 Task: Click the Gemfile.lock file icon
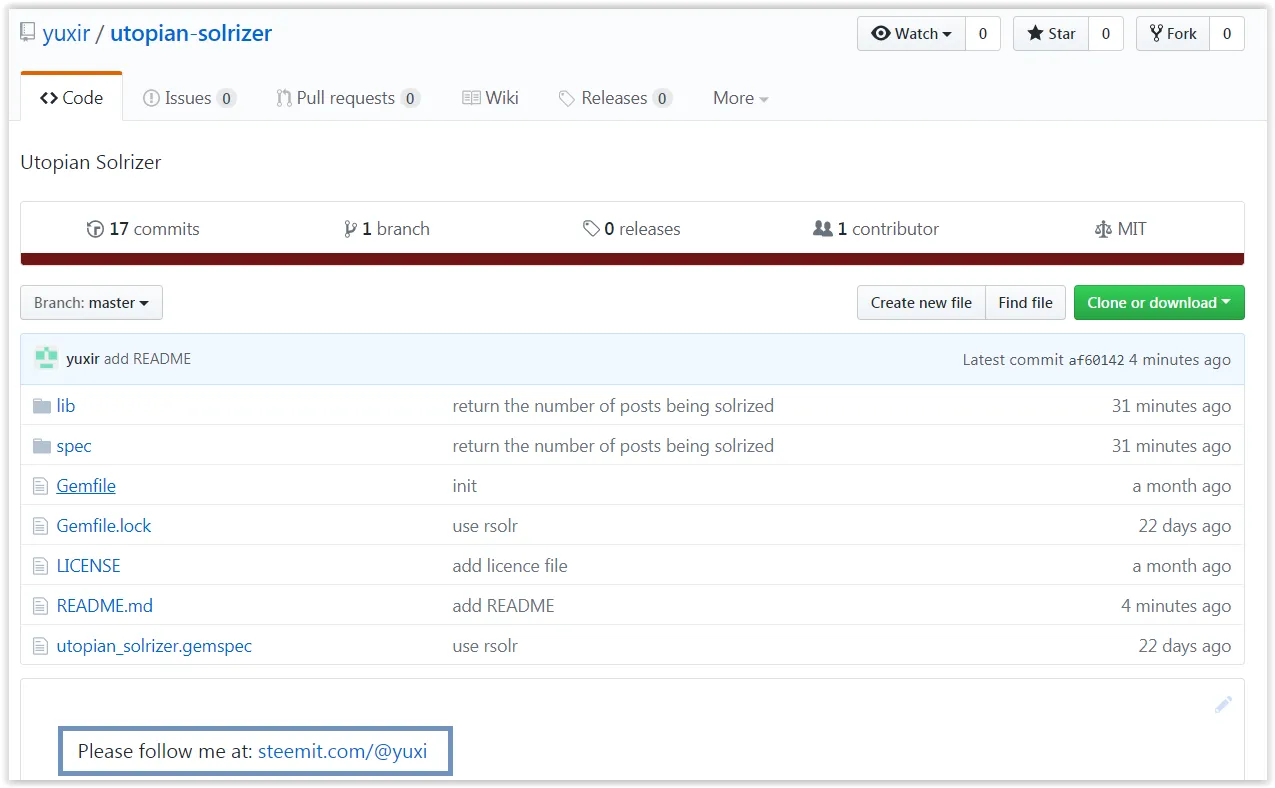(x=40, y=526)
